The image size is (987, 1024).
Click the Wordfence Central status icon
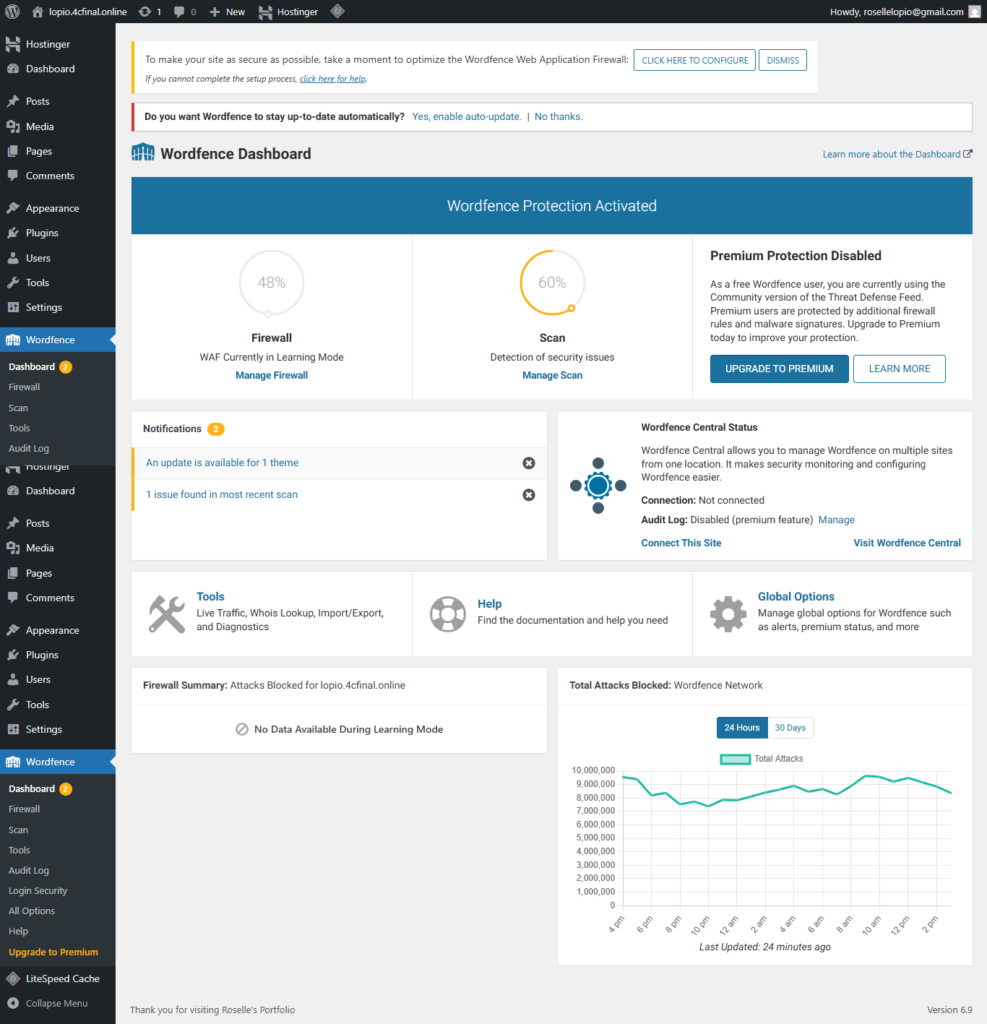(x=597, y=486)
